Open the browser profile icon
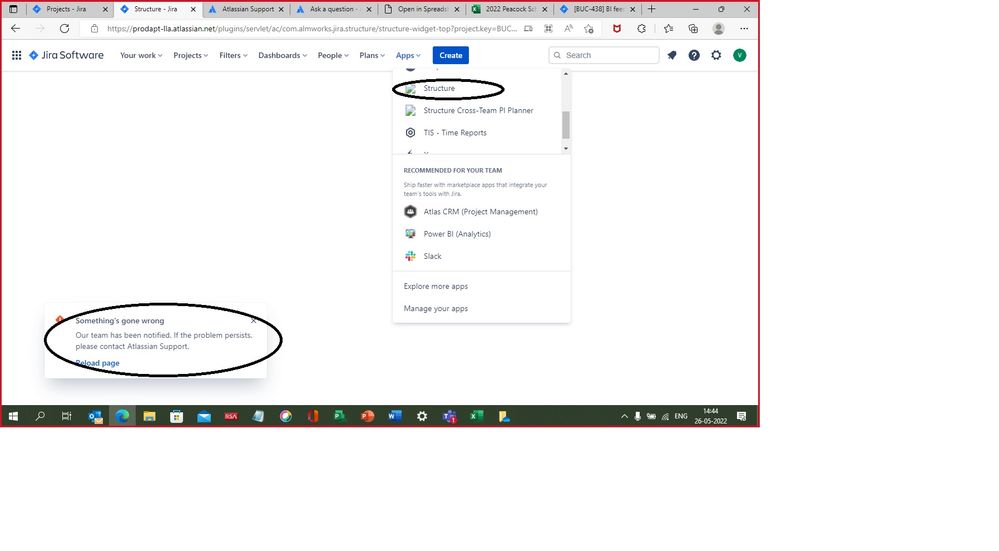Image resolution: width=999 pixels, height=551 pixels. 718,29
